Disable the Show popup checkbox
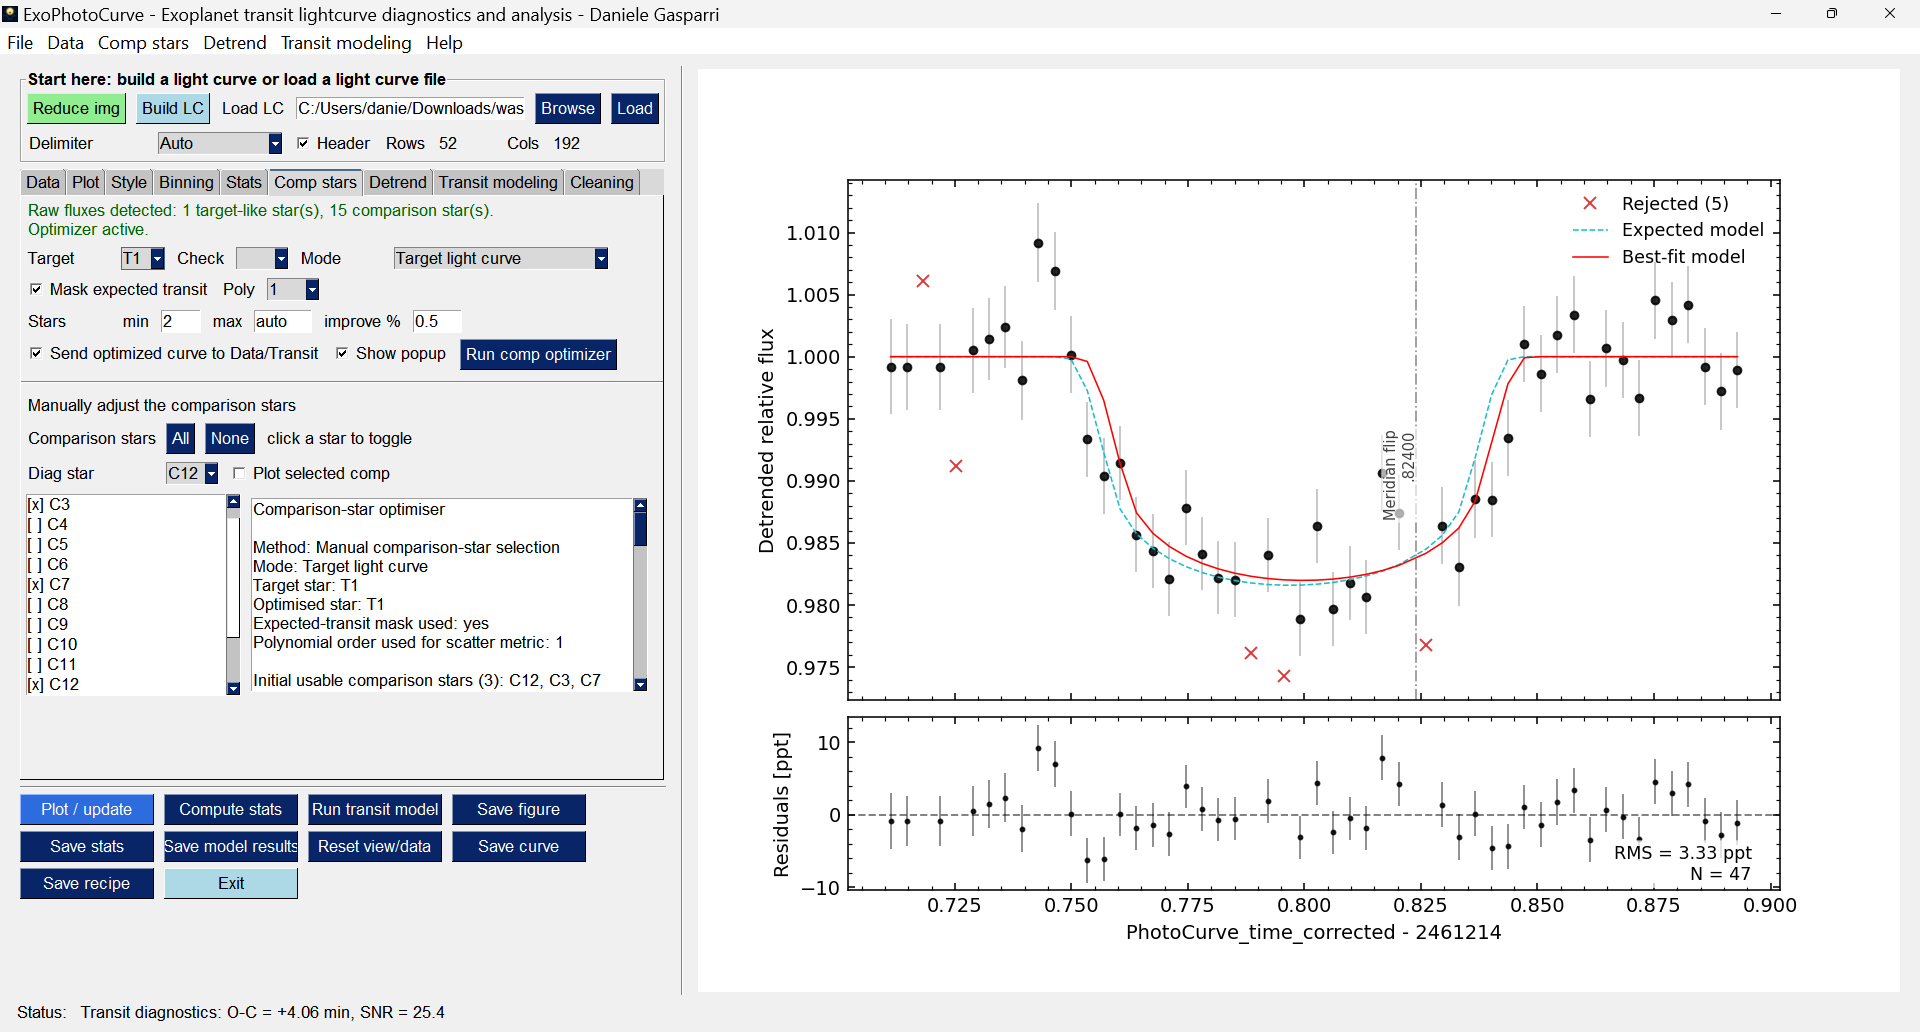 point(342,353)
